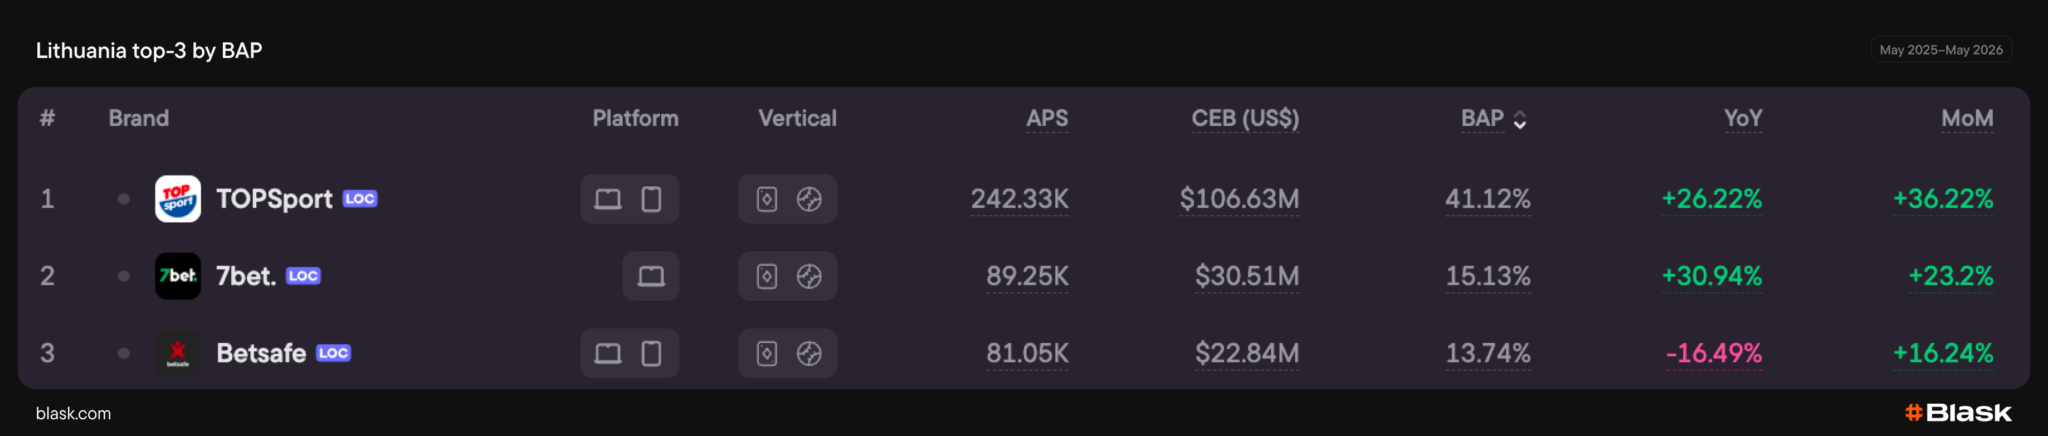Toggle the TOPSport row status dot
The image size is (2048, 436).
[124, 199]
